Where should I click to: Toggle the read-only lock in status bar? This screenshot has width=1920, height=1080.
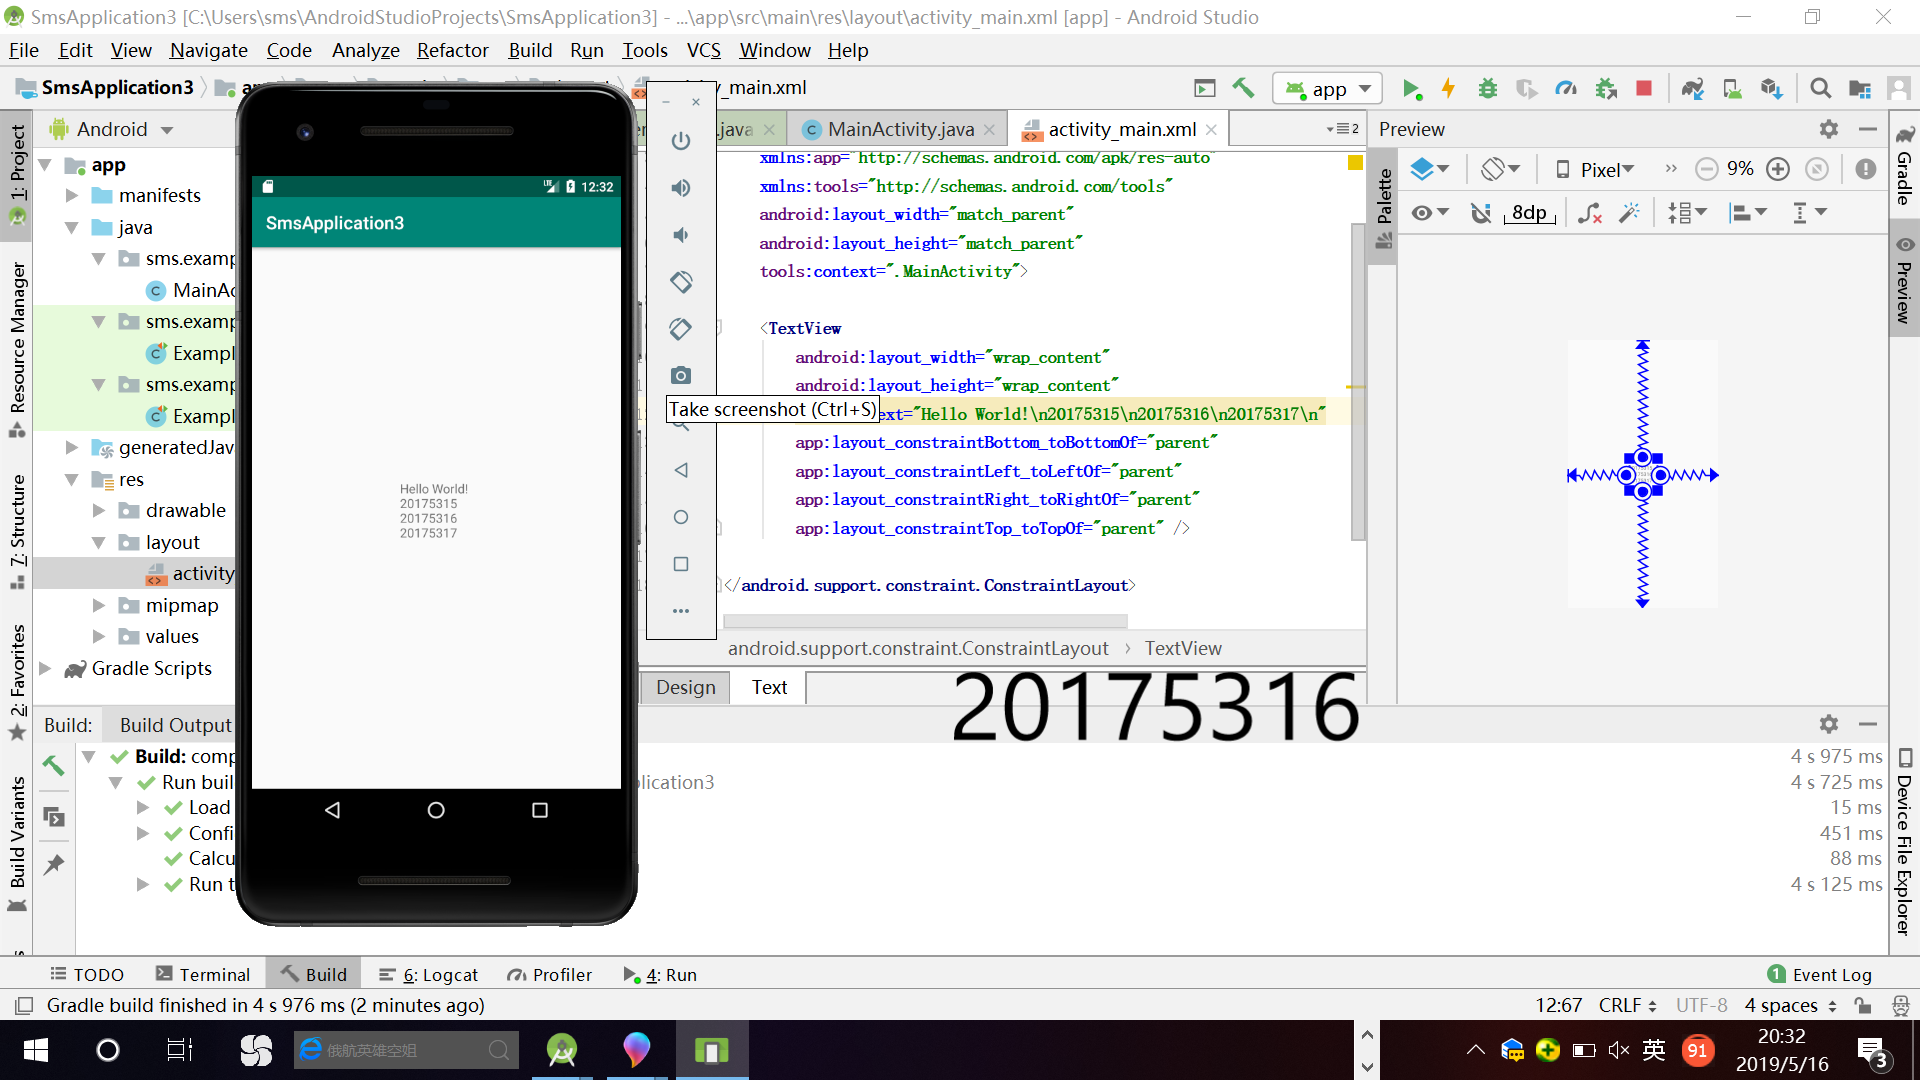click(x=1862, y=1005)
